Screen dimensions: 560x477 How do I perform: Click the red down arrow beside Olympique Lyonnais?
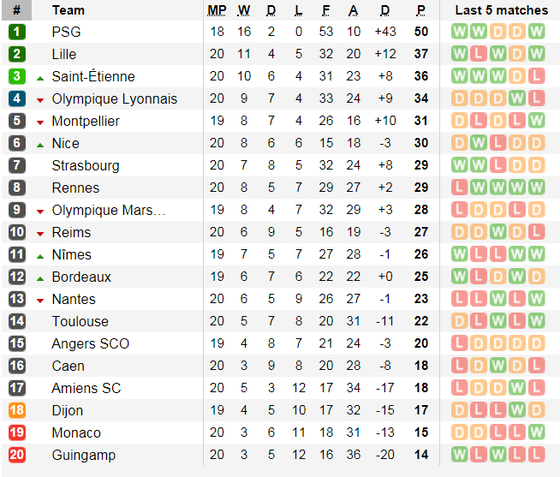click(x=40, y=101)
